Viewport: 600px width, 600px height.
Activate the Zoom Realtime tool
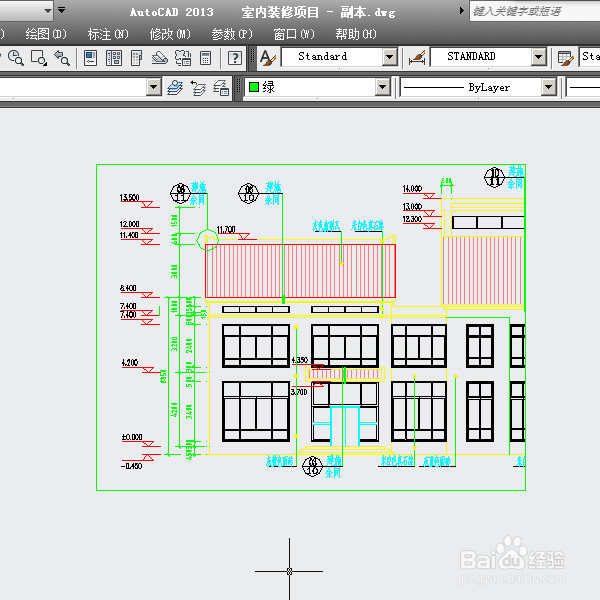16,58
